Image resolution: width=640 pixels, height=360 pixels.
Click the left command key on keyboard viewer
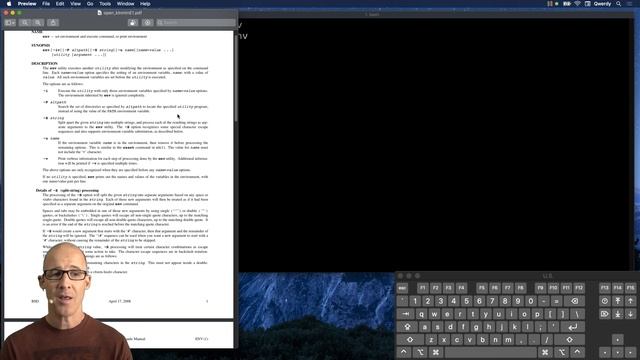click(436, 352)
